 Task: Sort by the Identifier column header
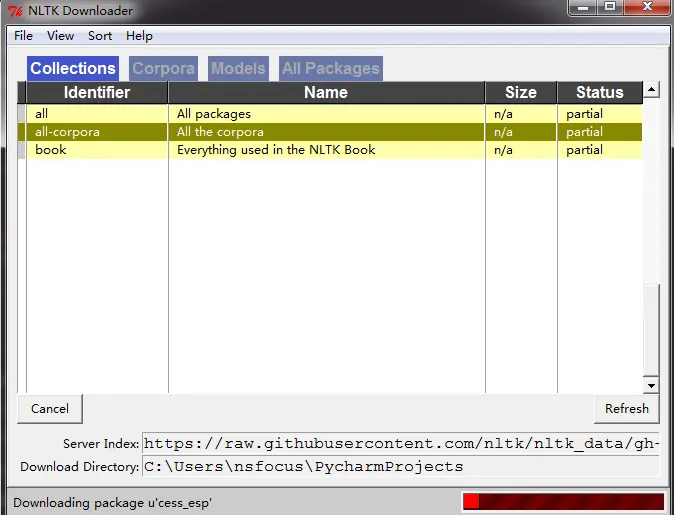point(97,92)
